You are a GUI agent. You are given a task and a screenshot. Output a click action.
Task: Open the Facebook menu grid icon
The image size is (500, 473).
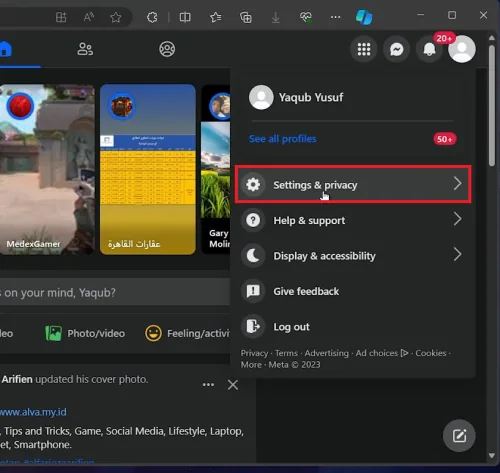(x=364, y=50)
